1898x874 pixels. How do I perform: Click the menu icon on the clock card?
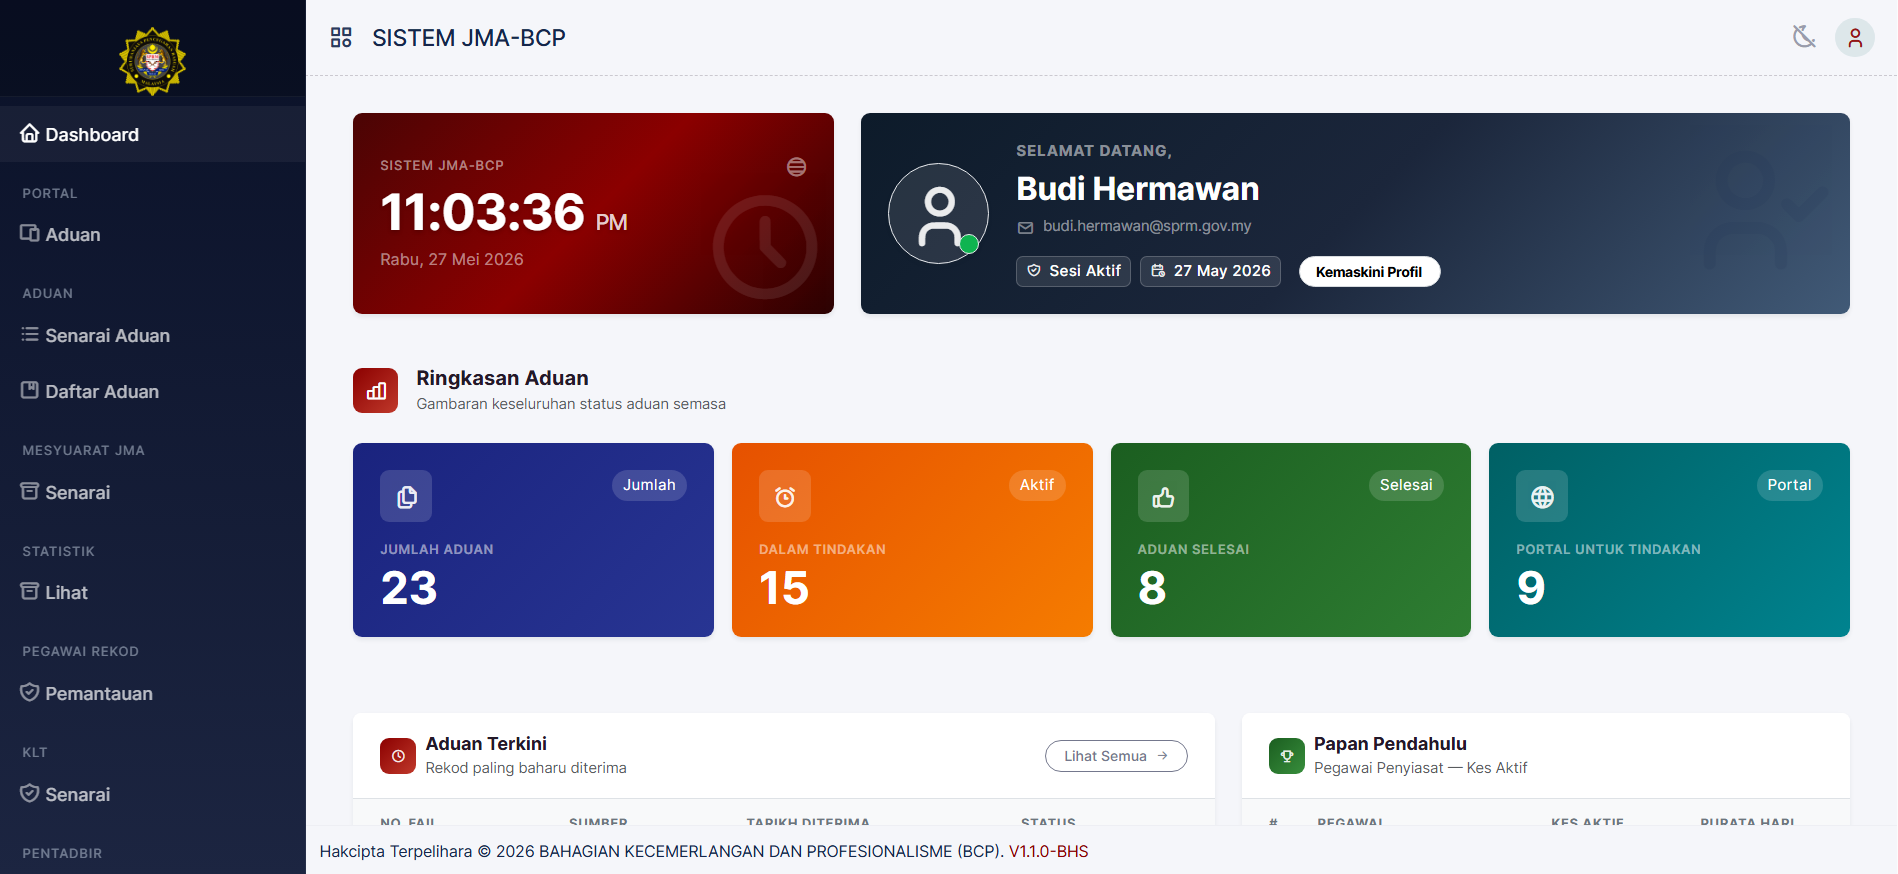(796, 167)
